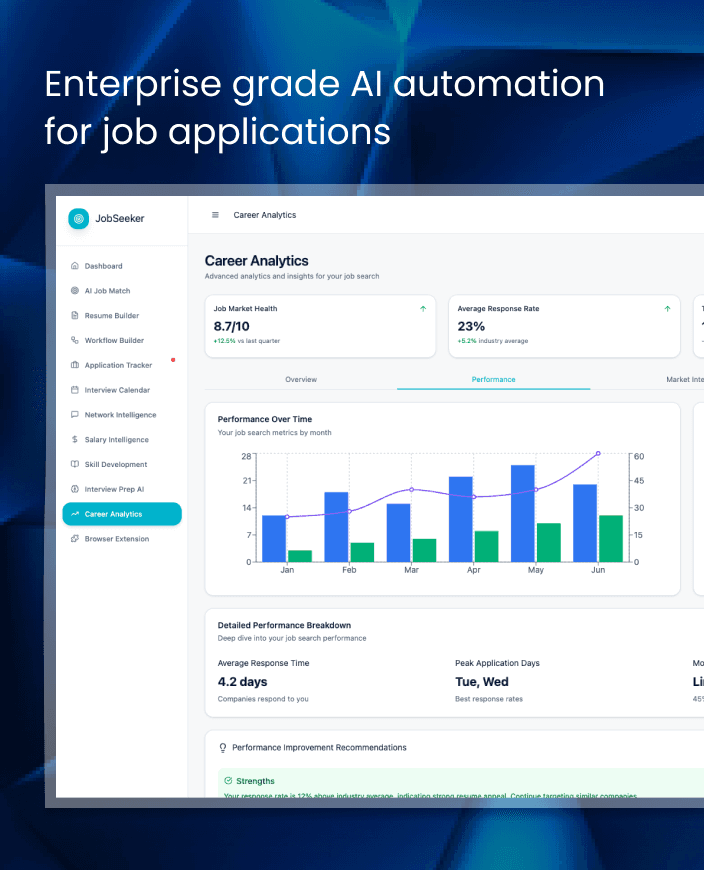Click the Average Response Rate card

(x=564, y=326)
